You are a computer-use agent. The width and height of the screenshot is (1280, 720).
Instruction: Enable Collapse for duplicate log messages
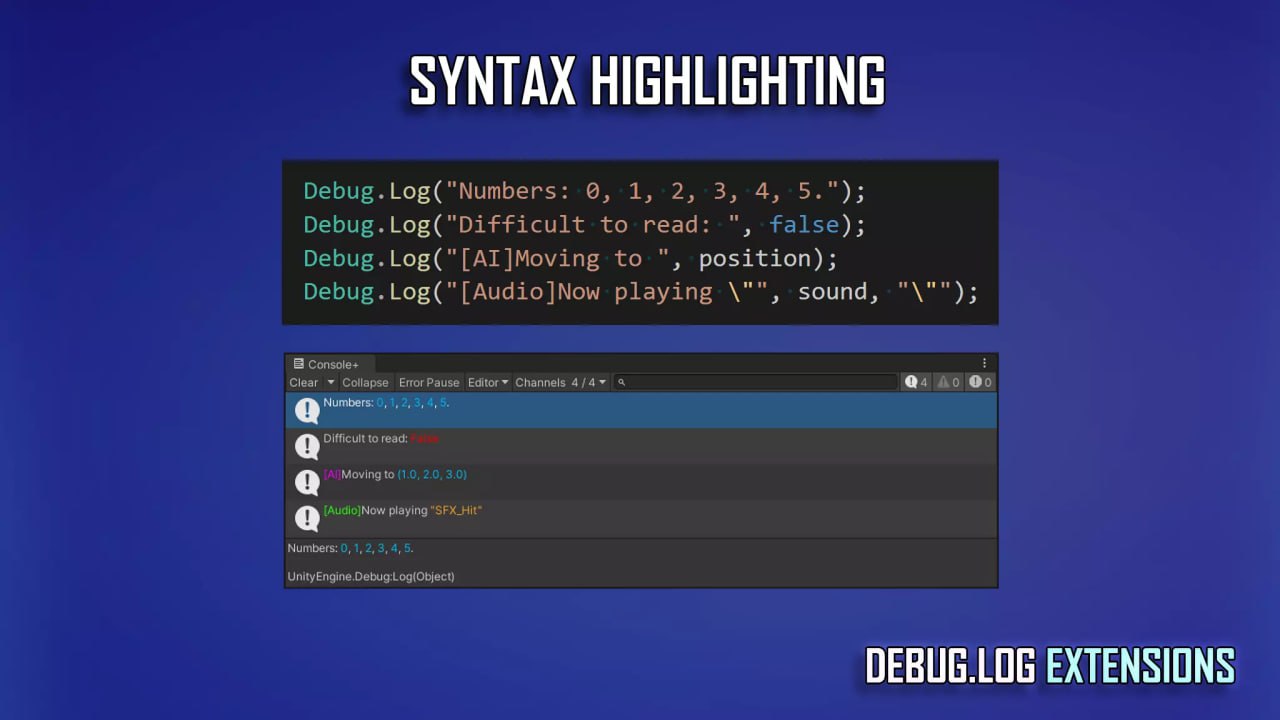[x=365, y=382]
